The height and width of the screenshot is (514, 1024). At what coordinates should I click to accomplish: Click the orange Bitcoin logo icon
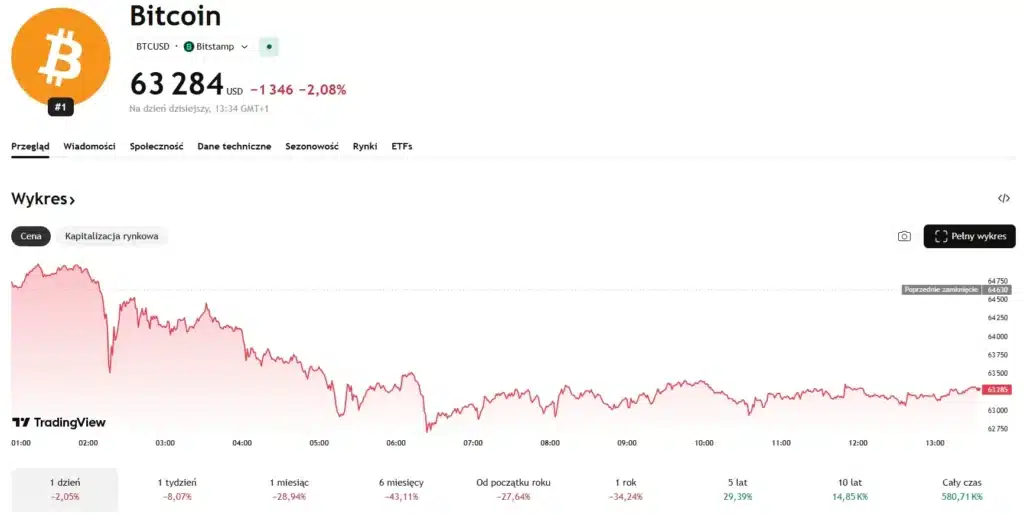60,55
